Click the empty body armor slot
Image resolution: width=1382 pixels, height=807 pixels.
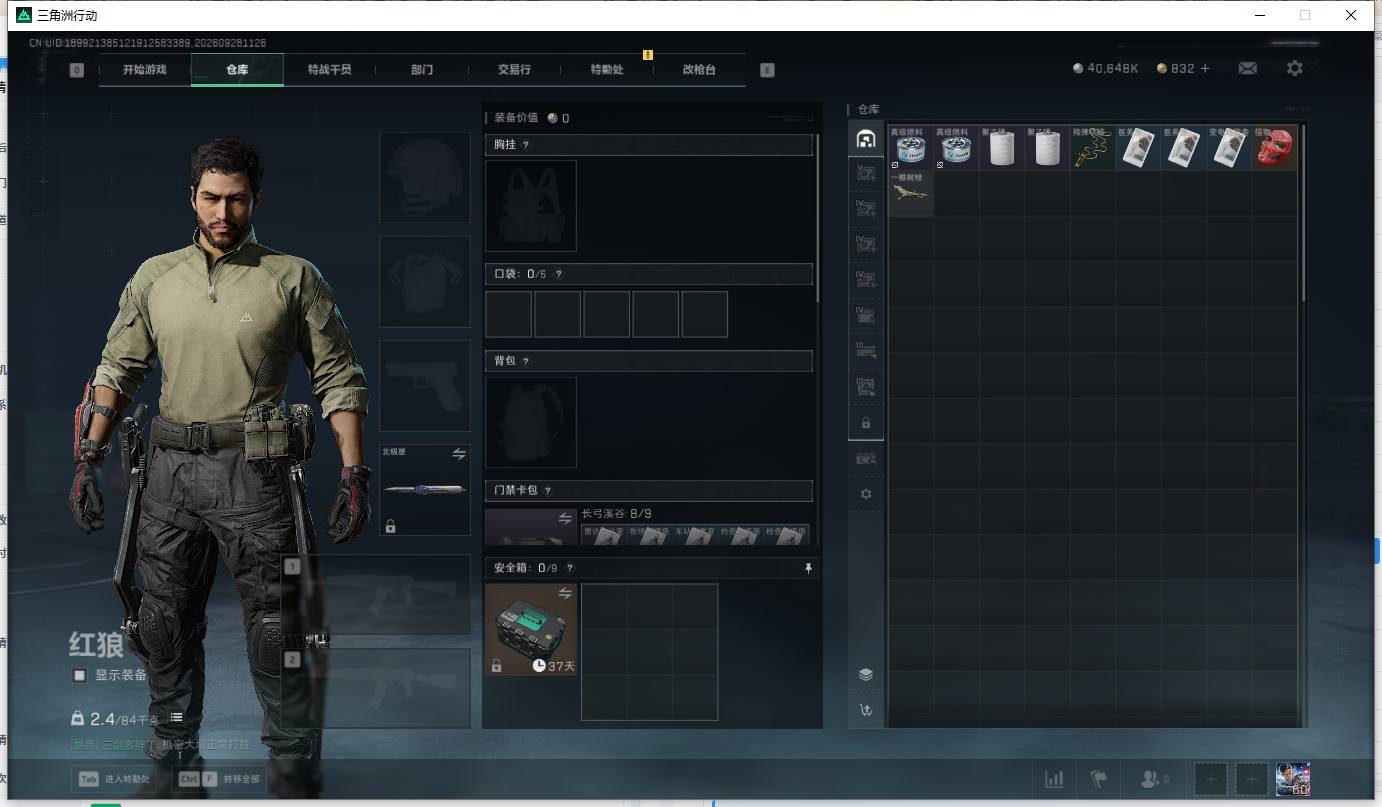(425, 282)
